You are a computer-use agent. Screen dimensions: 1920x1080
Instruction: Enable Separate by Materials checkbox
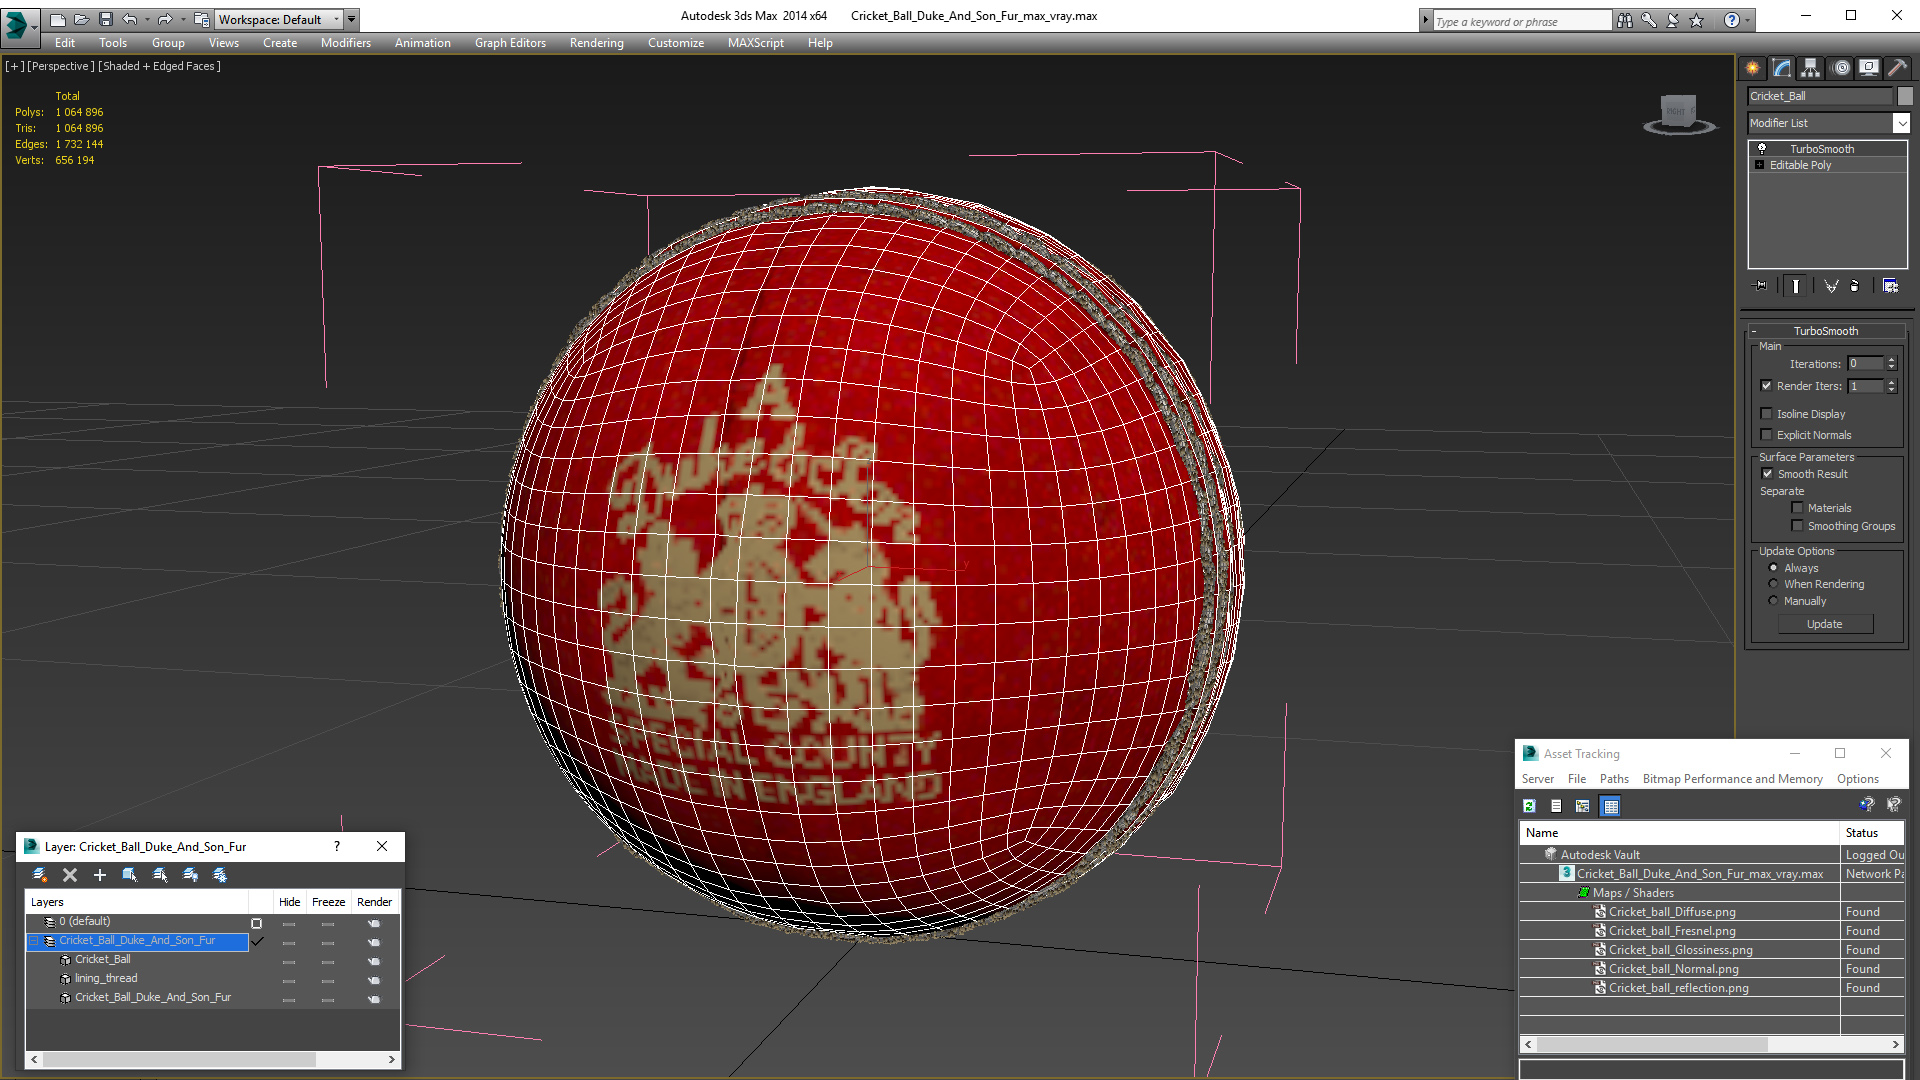[x=1797, y=508]
